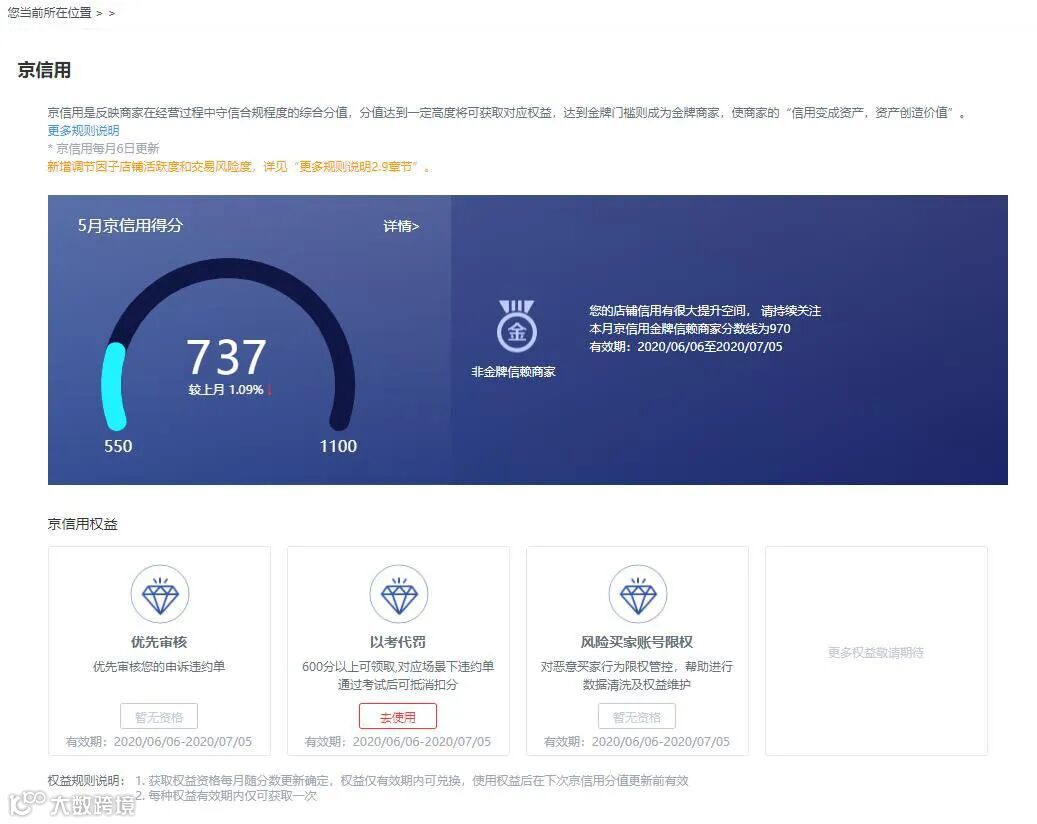Click 较上月 1.09% change text
1037x824 pixels.
click(x=229, y=390)
